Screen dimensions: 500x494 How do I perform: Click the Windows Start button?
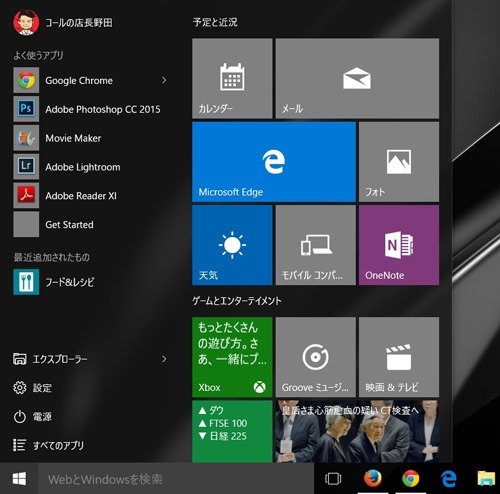[x=19, y=479]
